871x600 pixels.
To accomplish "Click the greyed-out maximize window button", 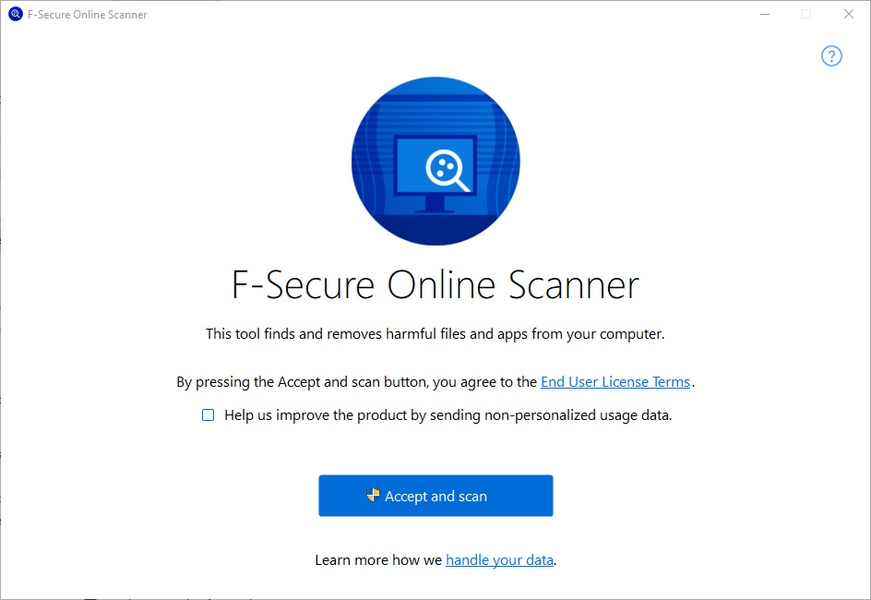I will point(806,14).
